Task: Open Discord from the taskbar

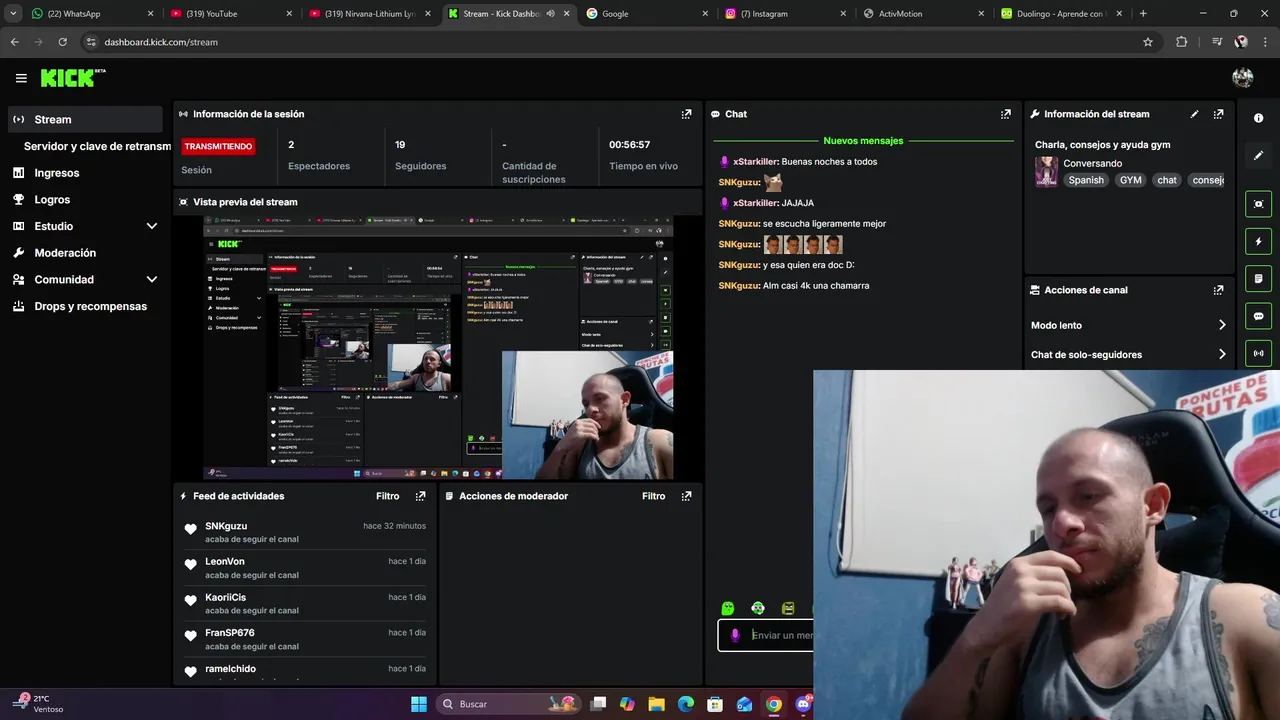Action: pos(803,704)
